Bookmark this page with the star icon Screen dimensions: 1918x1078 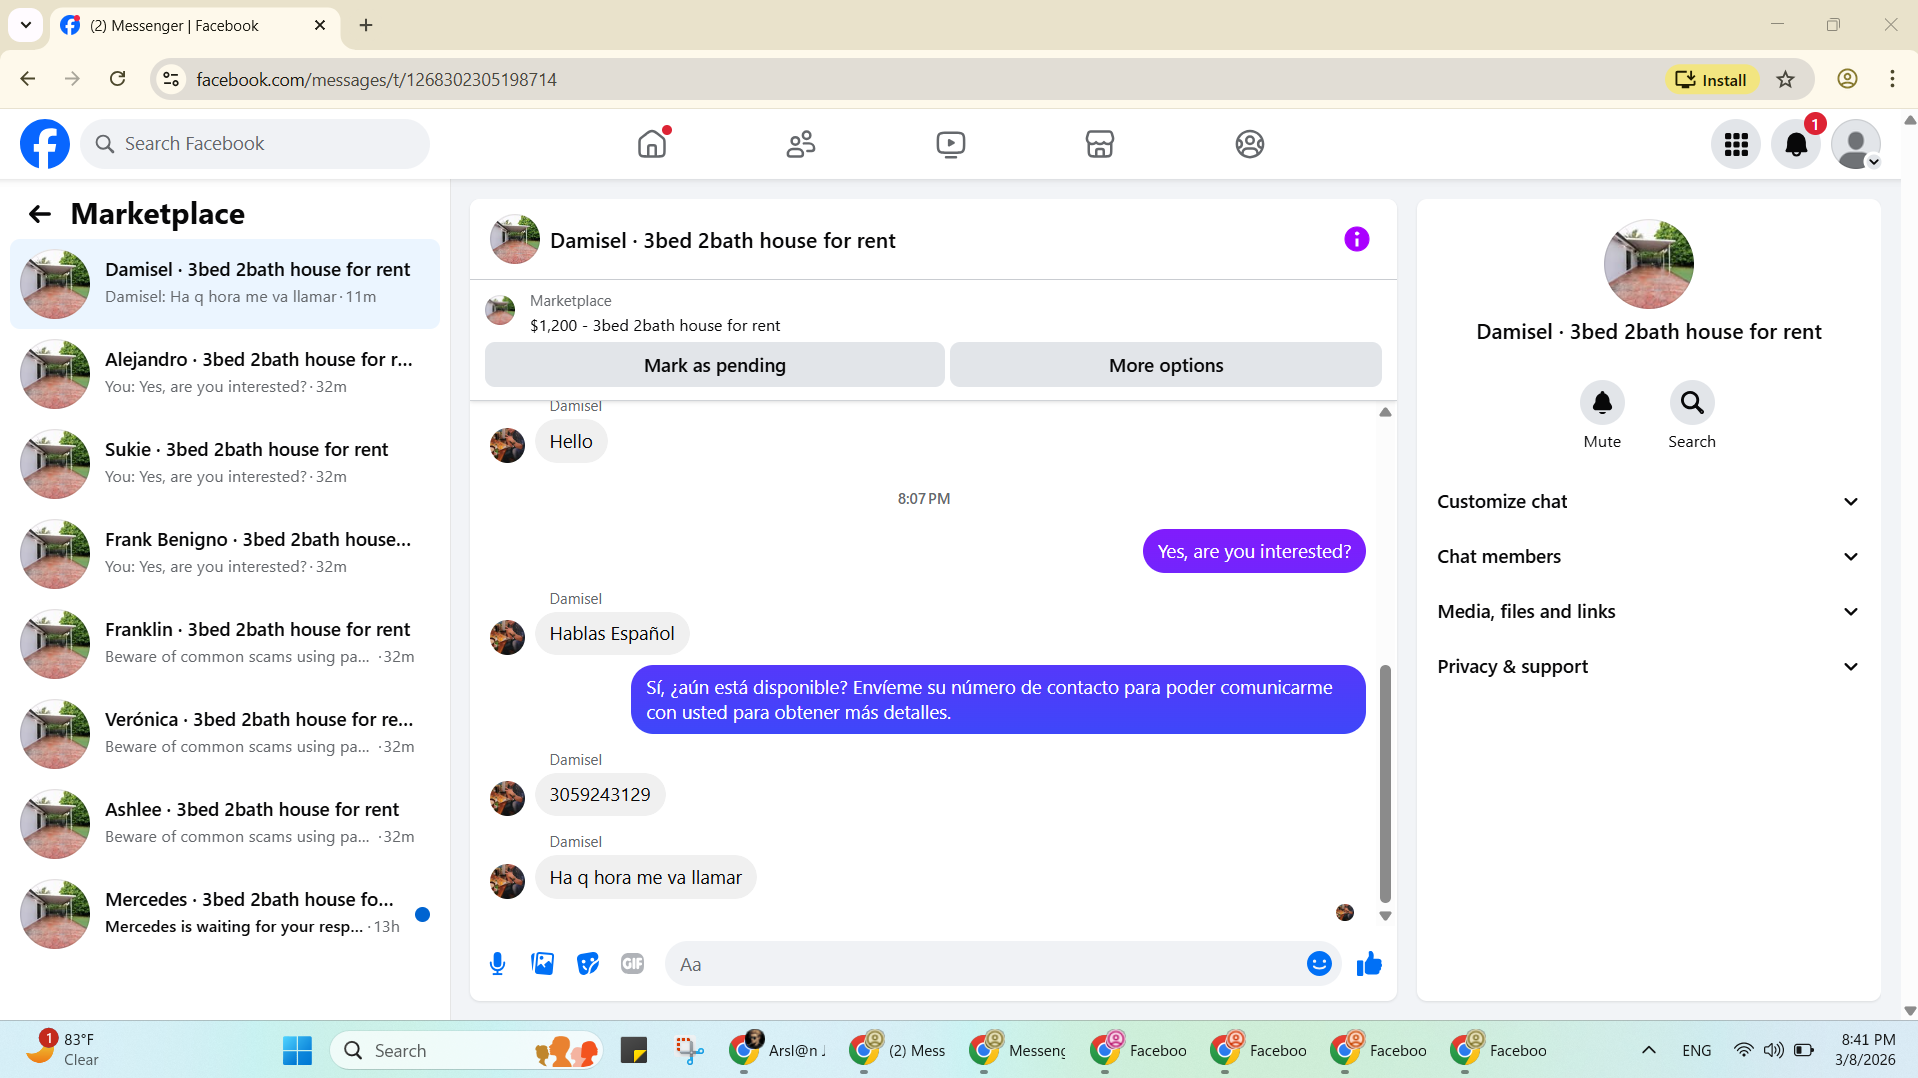pos(1785,79)
